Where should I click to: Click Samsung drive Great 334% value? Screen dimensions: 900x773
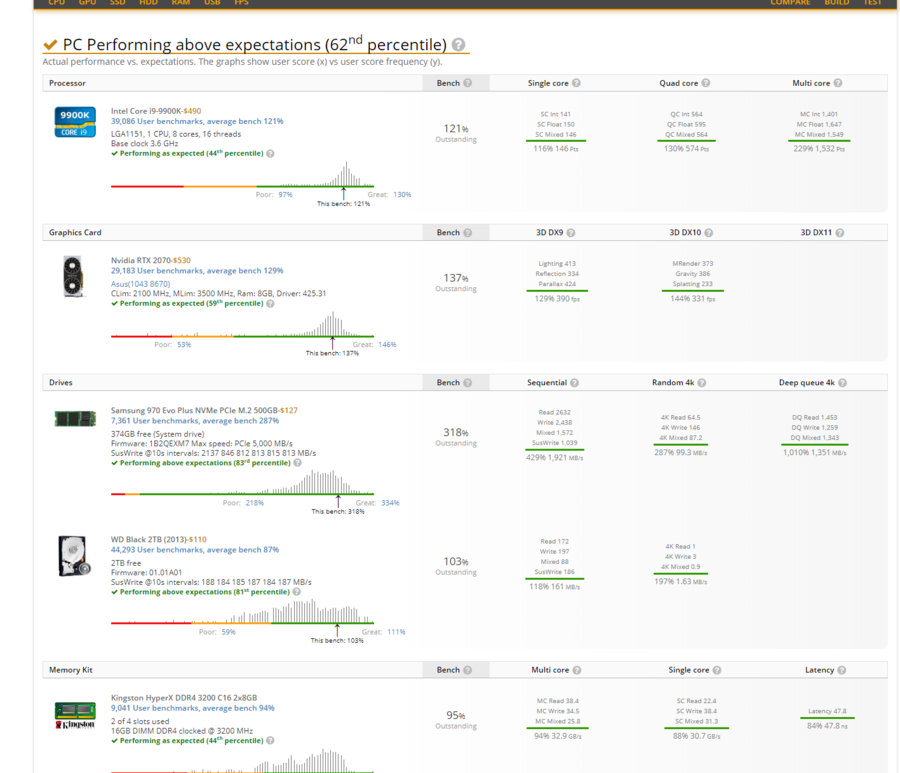(390, 503)
